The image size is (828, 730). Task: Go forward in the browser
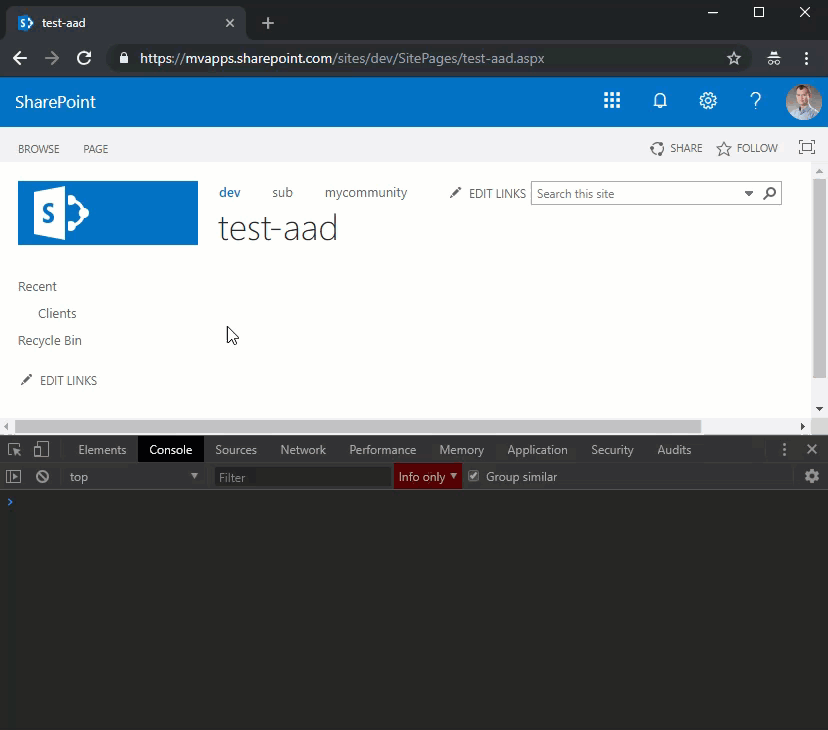52,58
